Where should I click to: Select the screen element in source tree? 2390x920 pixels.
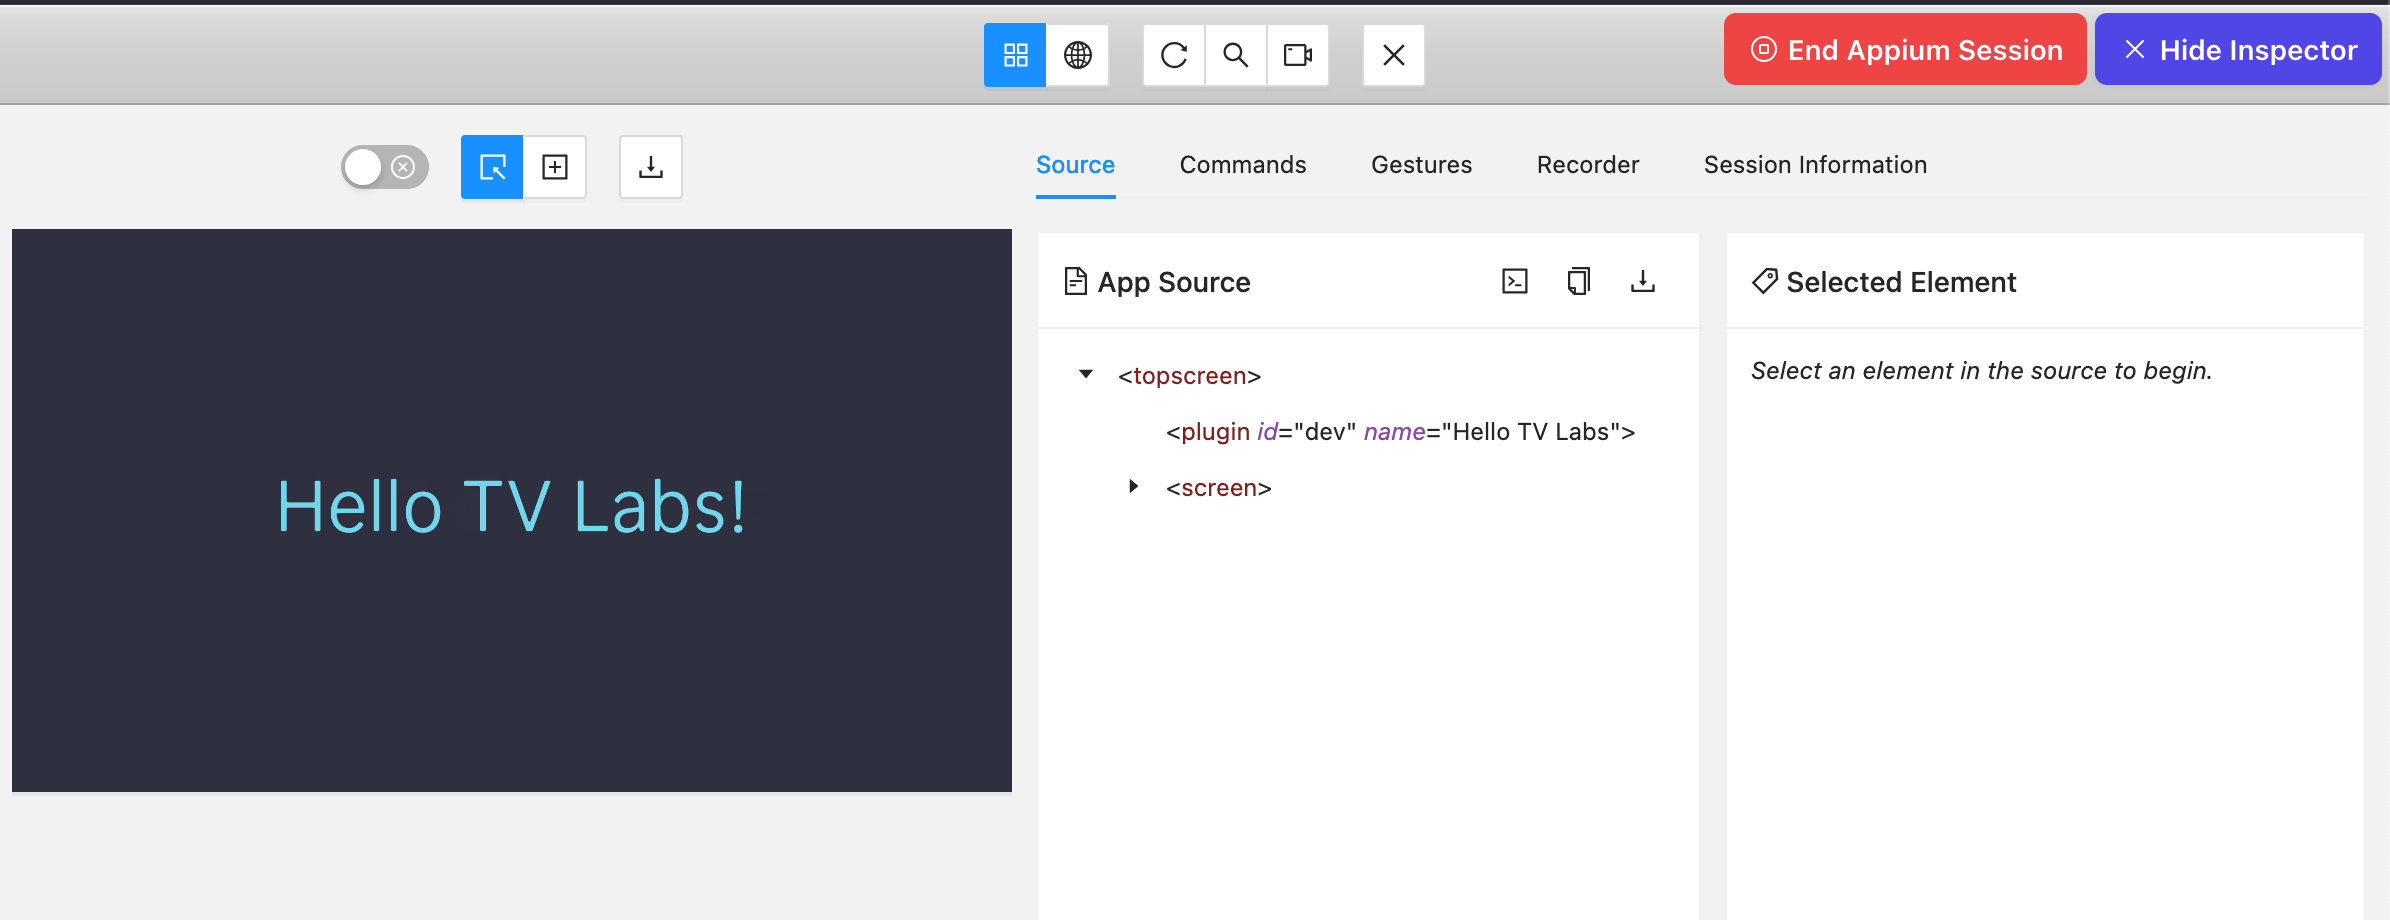[1219, 488]
